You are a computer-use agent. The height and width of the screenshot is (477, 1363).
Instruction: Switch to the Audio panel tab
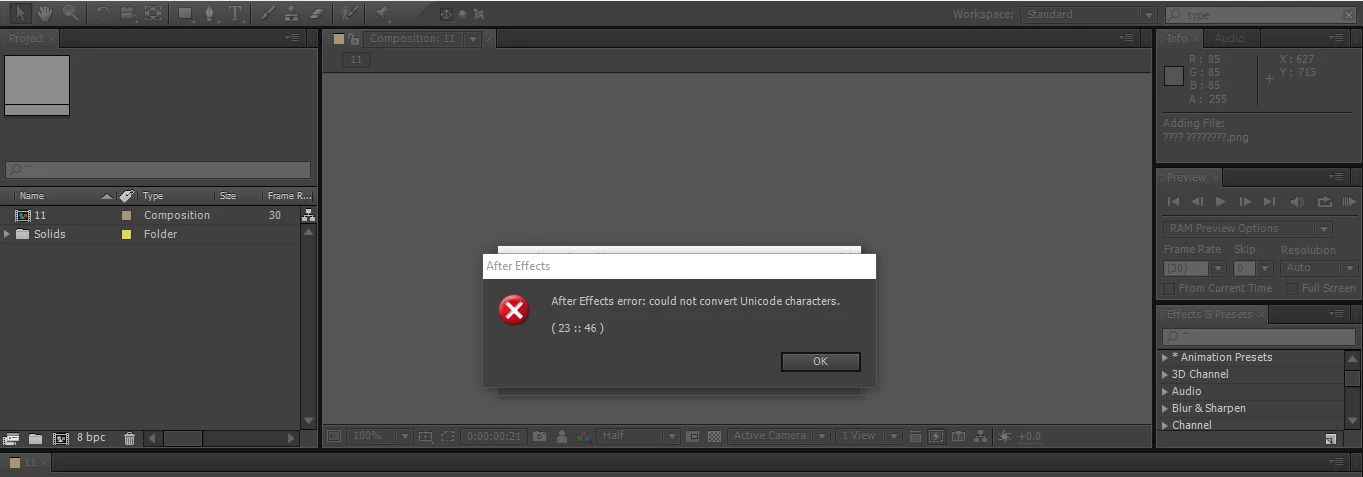1229,38
